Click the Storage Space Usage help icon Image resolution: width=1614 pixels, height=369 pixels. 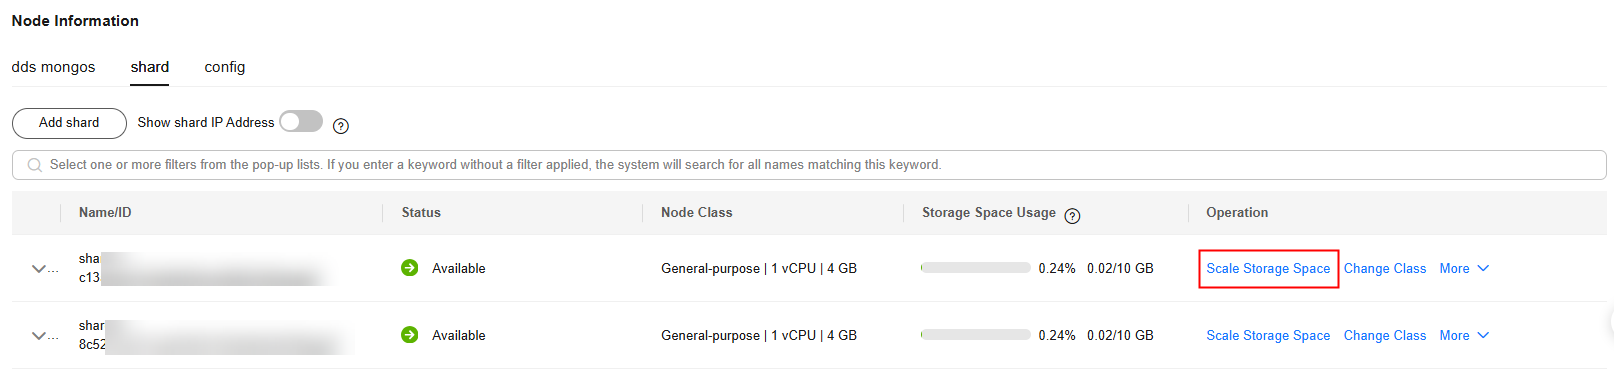point(1072,216)
